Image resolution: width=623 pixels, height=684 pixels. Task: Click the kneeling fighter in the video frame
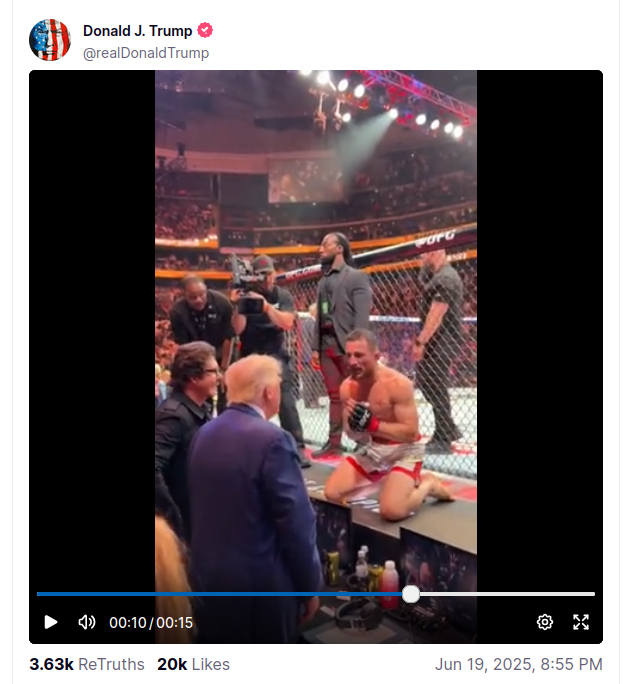pos(384,428)
